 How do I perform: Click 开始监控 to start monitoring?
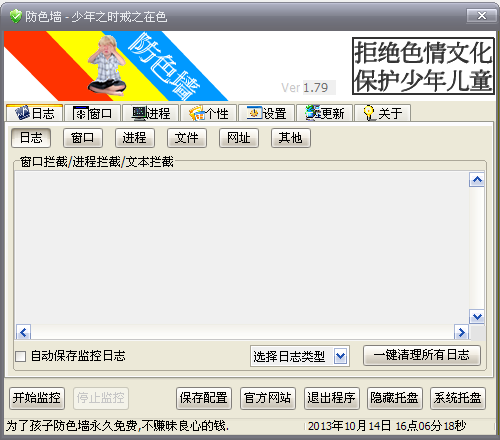pos(37,398)
